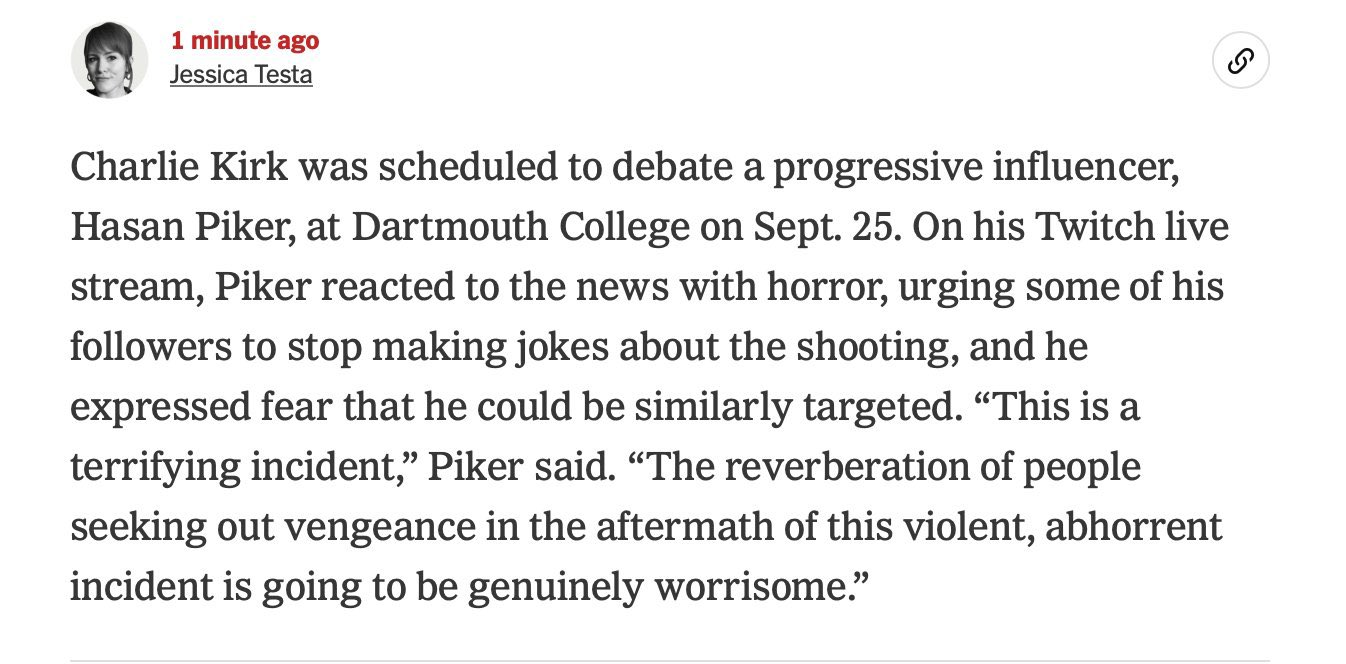Open Jessica Testa's author avatar photo
Screen dimensions: 1346x664
coord(109,60)
